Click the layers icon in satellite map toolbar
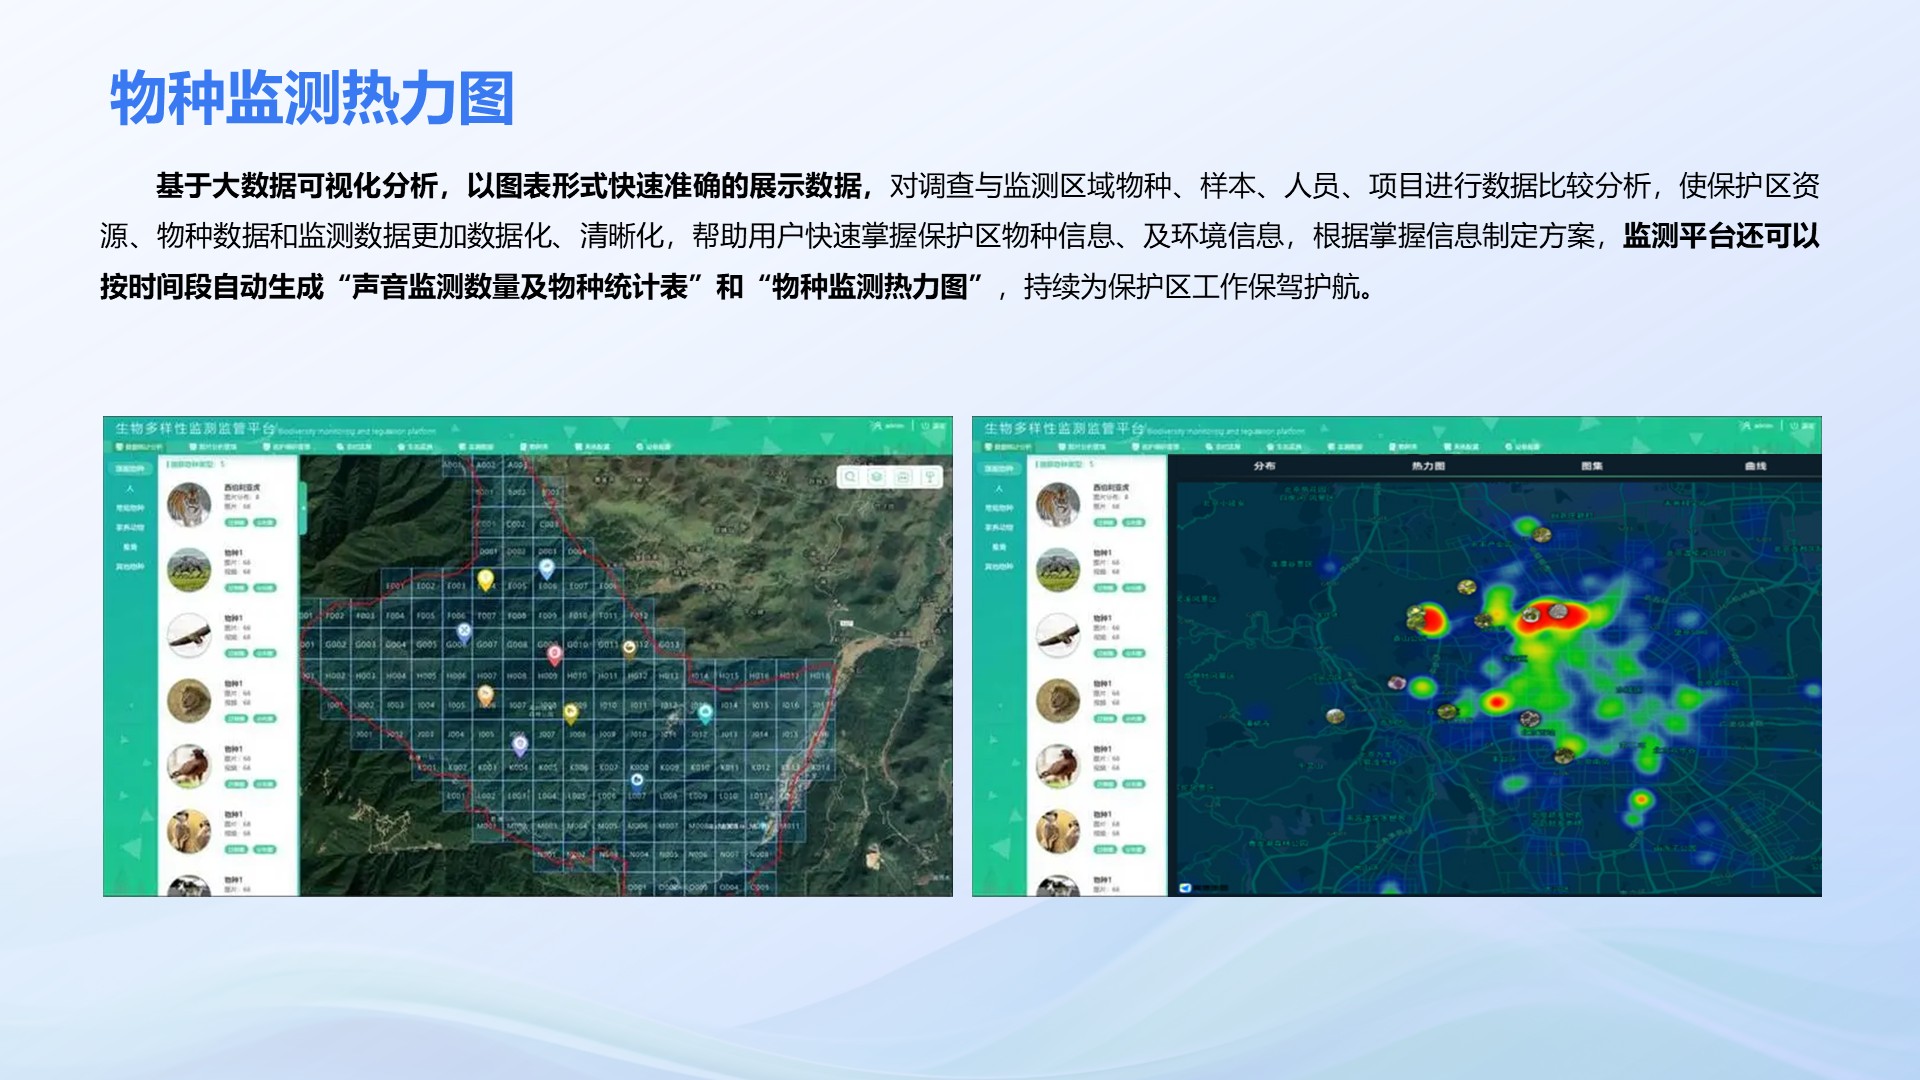Image resolution: width=1920 pixels, height=1080 pixels. coord(877,477)
